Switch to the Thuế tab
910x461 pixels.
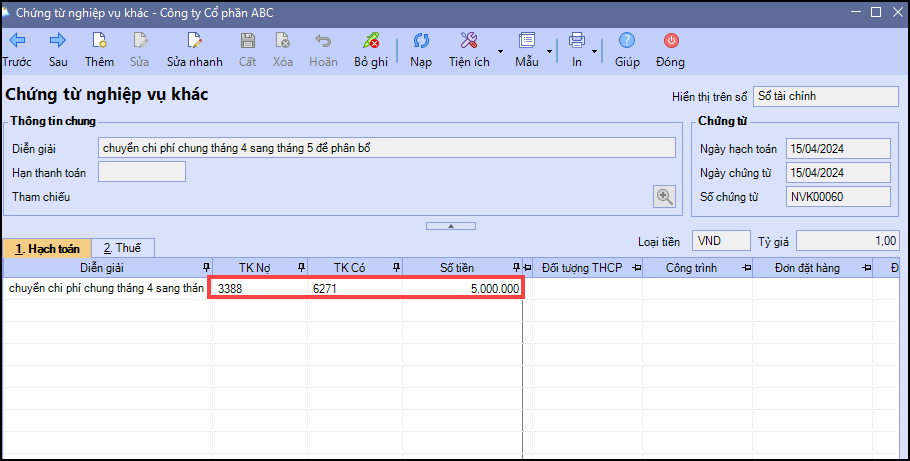(122, 247)
